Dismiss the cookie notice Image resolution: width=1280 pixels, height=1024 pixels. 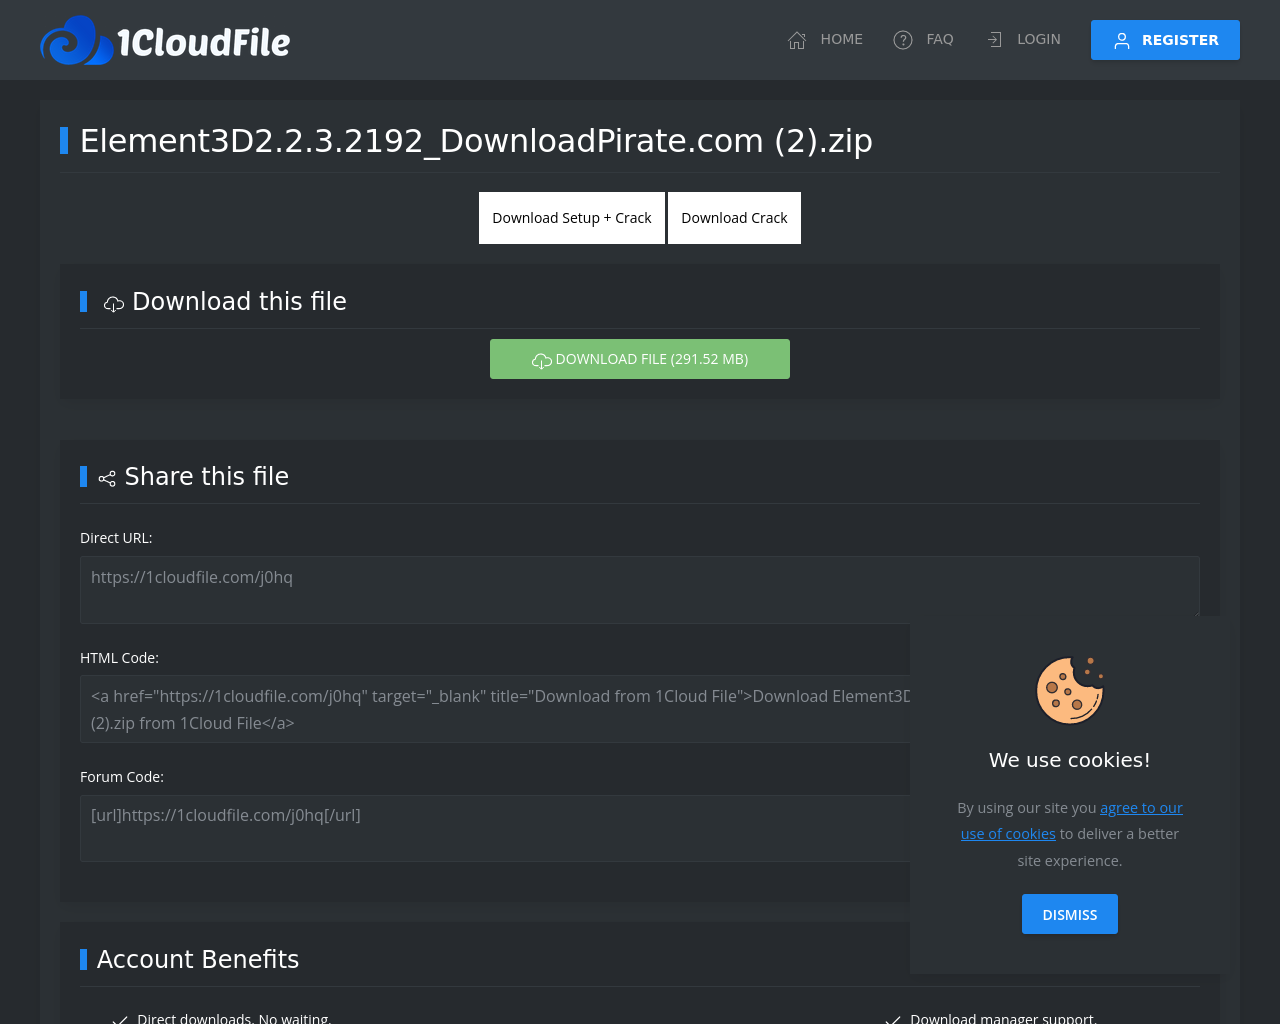[1070, 914]
